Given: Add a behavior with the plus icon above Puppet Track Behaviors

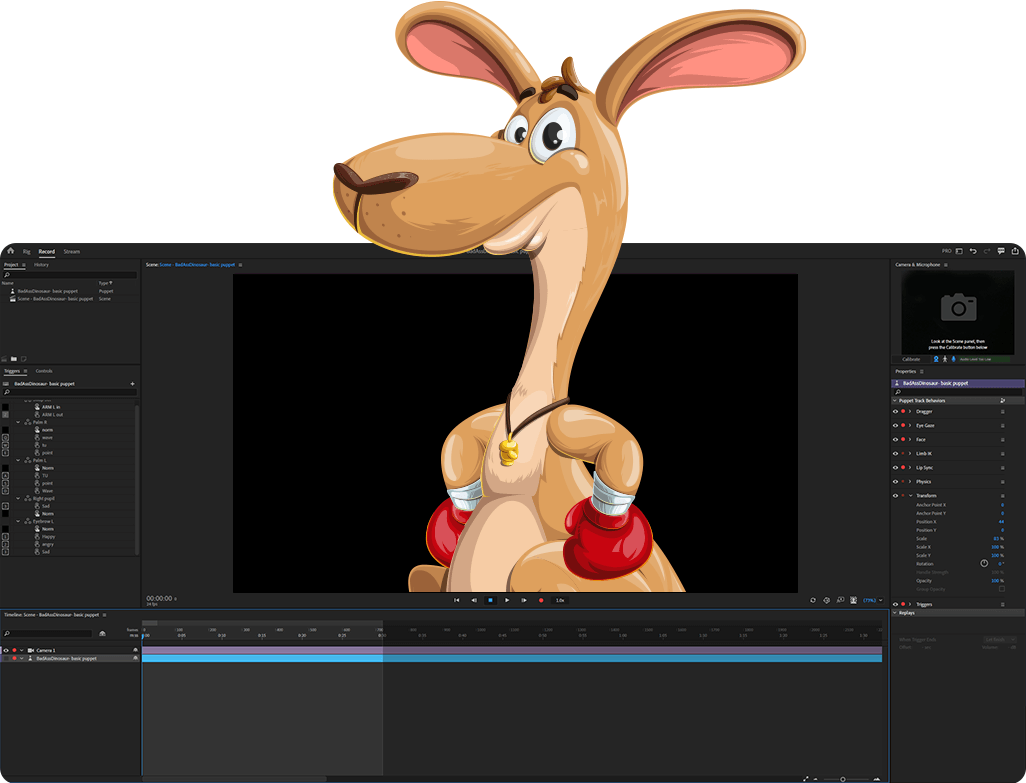Looking at the screenshot, I should (x=1003, y=400).
